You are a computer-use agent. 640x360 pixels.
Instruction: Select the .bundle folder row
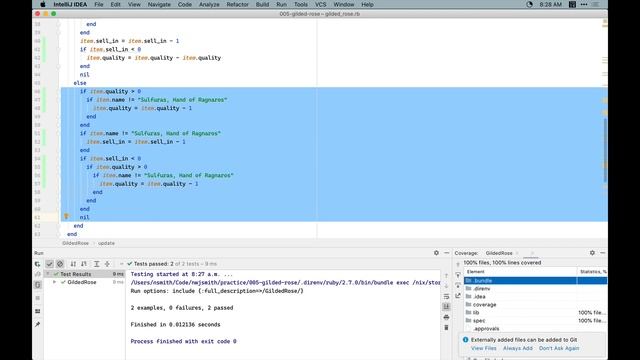(536, 280)
